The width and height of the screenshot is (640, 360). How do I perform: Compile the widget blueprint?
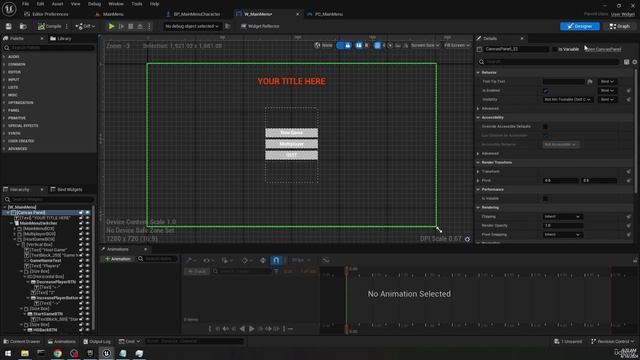pyautogui.click(x=49, y=26)
